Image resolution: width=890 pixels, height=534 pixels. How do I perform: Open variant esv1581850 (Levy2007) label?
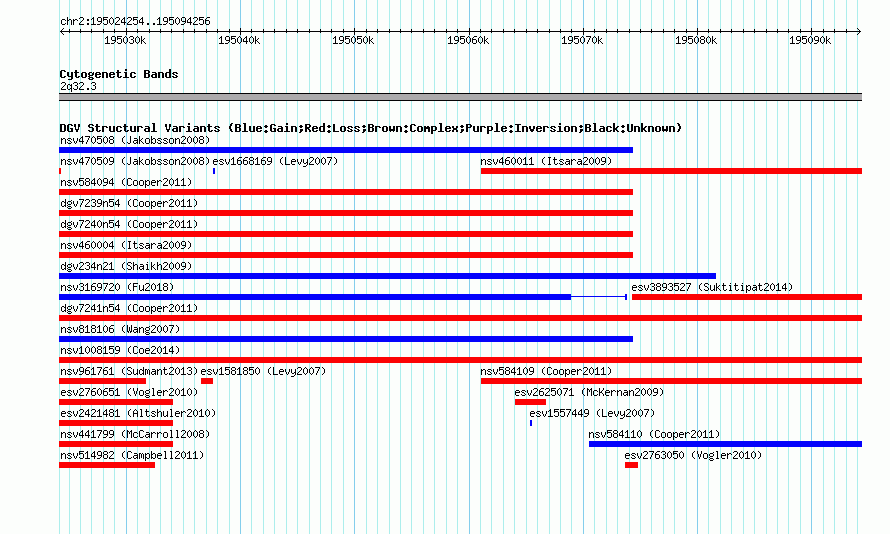(263, 371)
